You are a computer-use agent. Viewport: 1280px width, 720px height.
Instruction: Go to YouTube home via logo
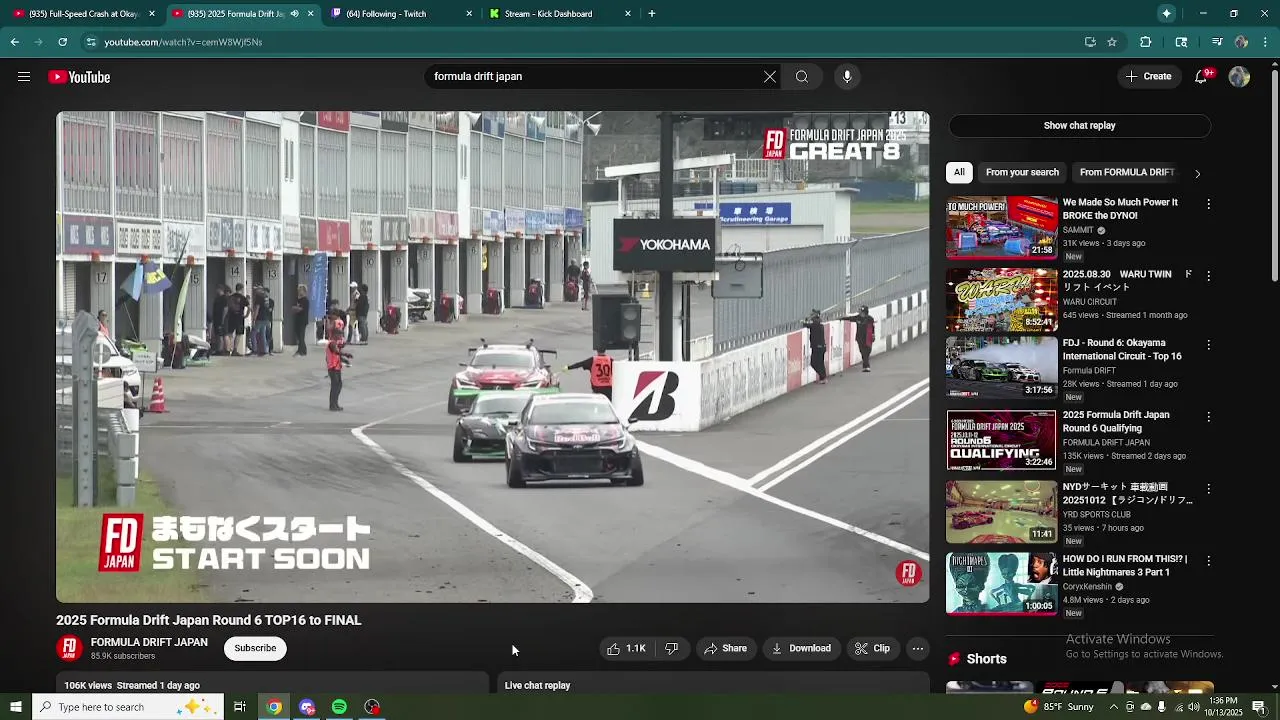tap(79, 77)
